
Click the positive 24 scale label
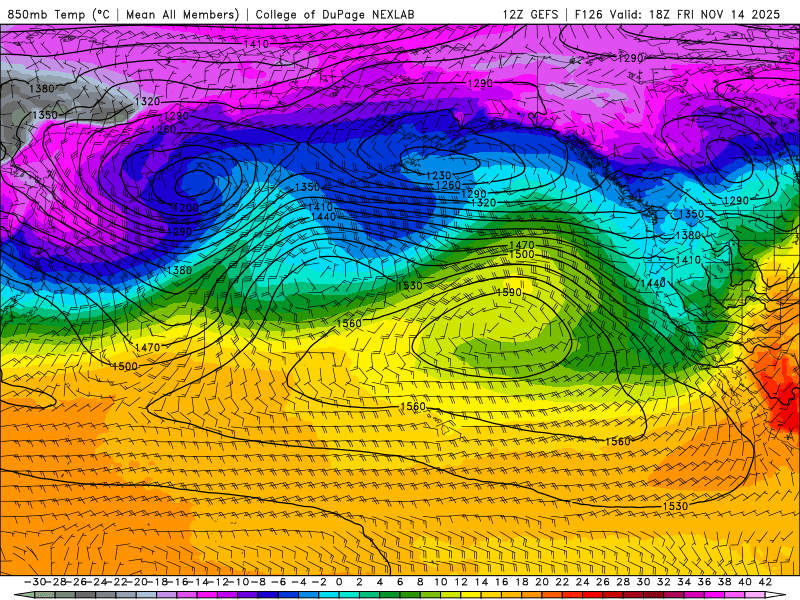coord(583,582)
